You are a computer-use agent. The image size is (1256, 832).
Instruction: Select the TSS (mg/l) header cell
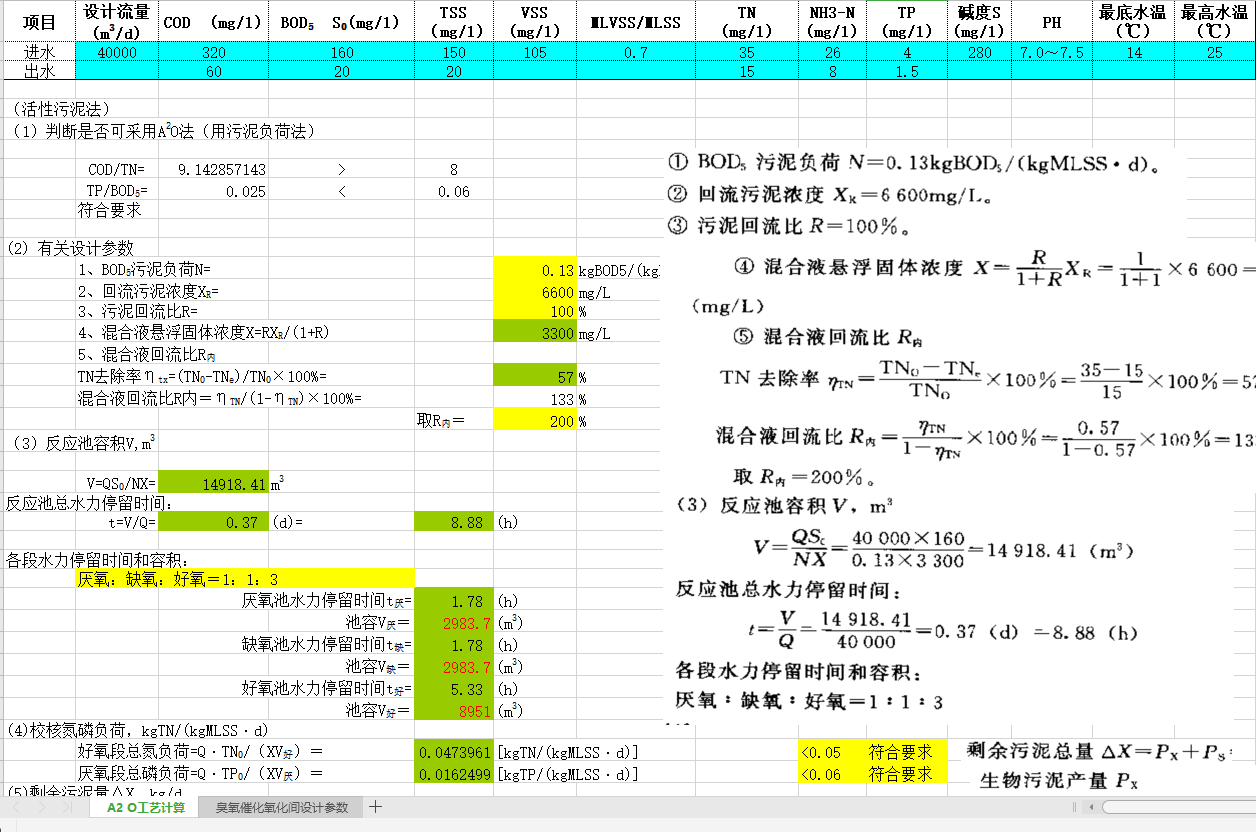click(454, 22)
